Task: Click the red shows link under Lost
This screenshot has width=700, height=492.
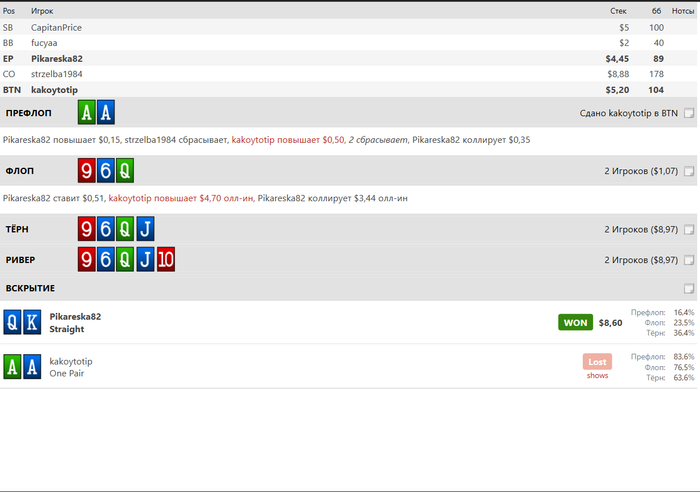Action: click(597, 375)
